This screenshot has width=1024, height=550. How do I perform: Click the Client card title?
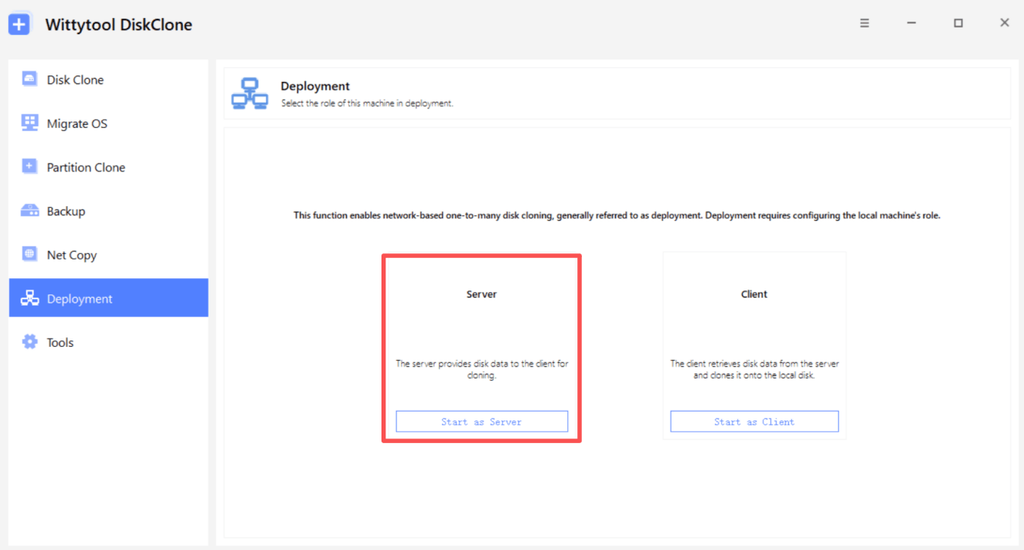coord(754,294)
